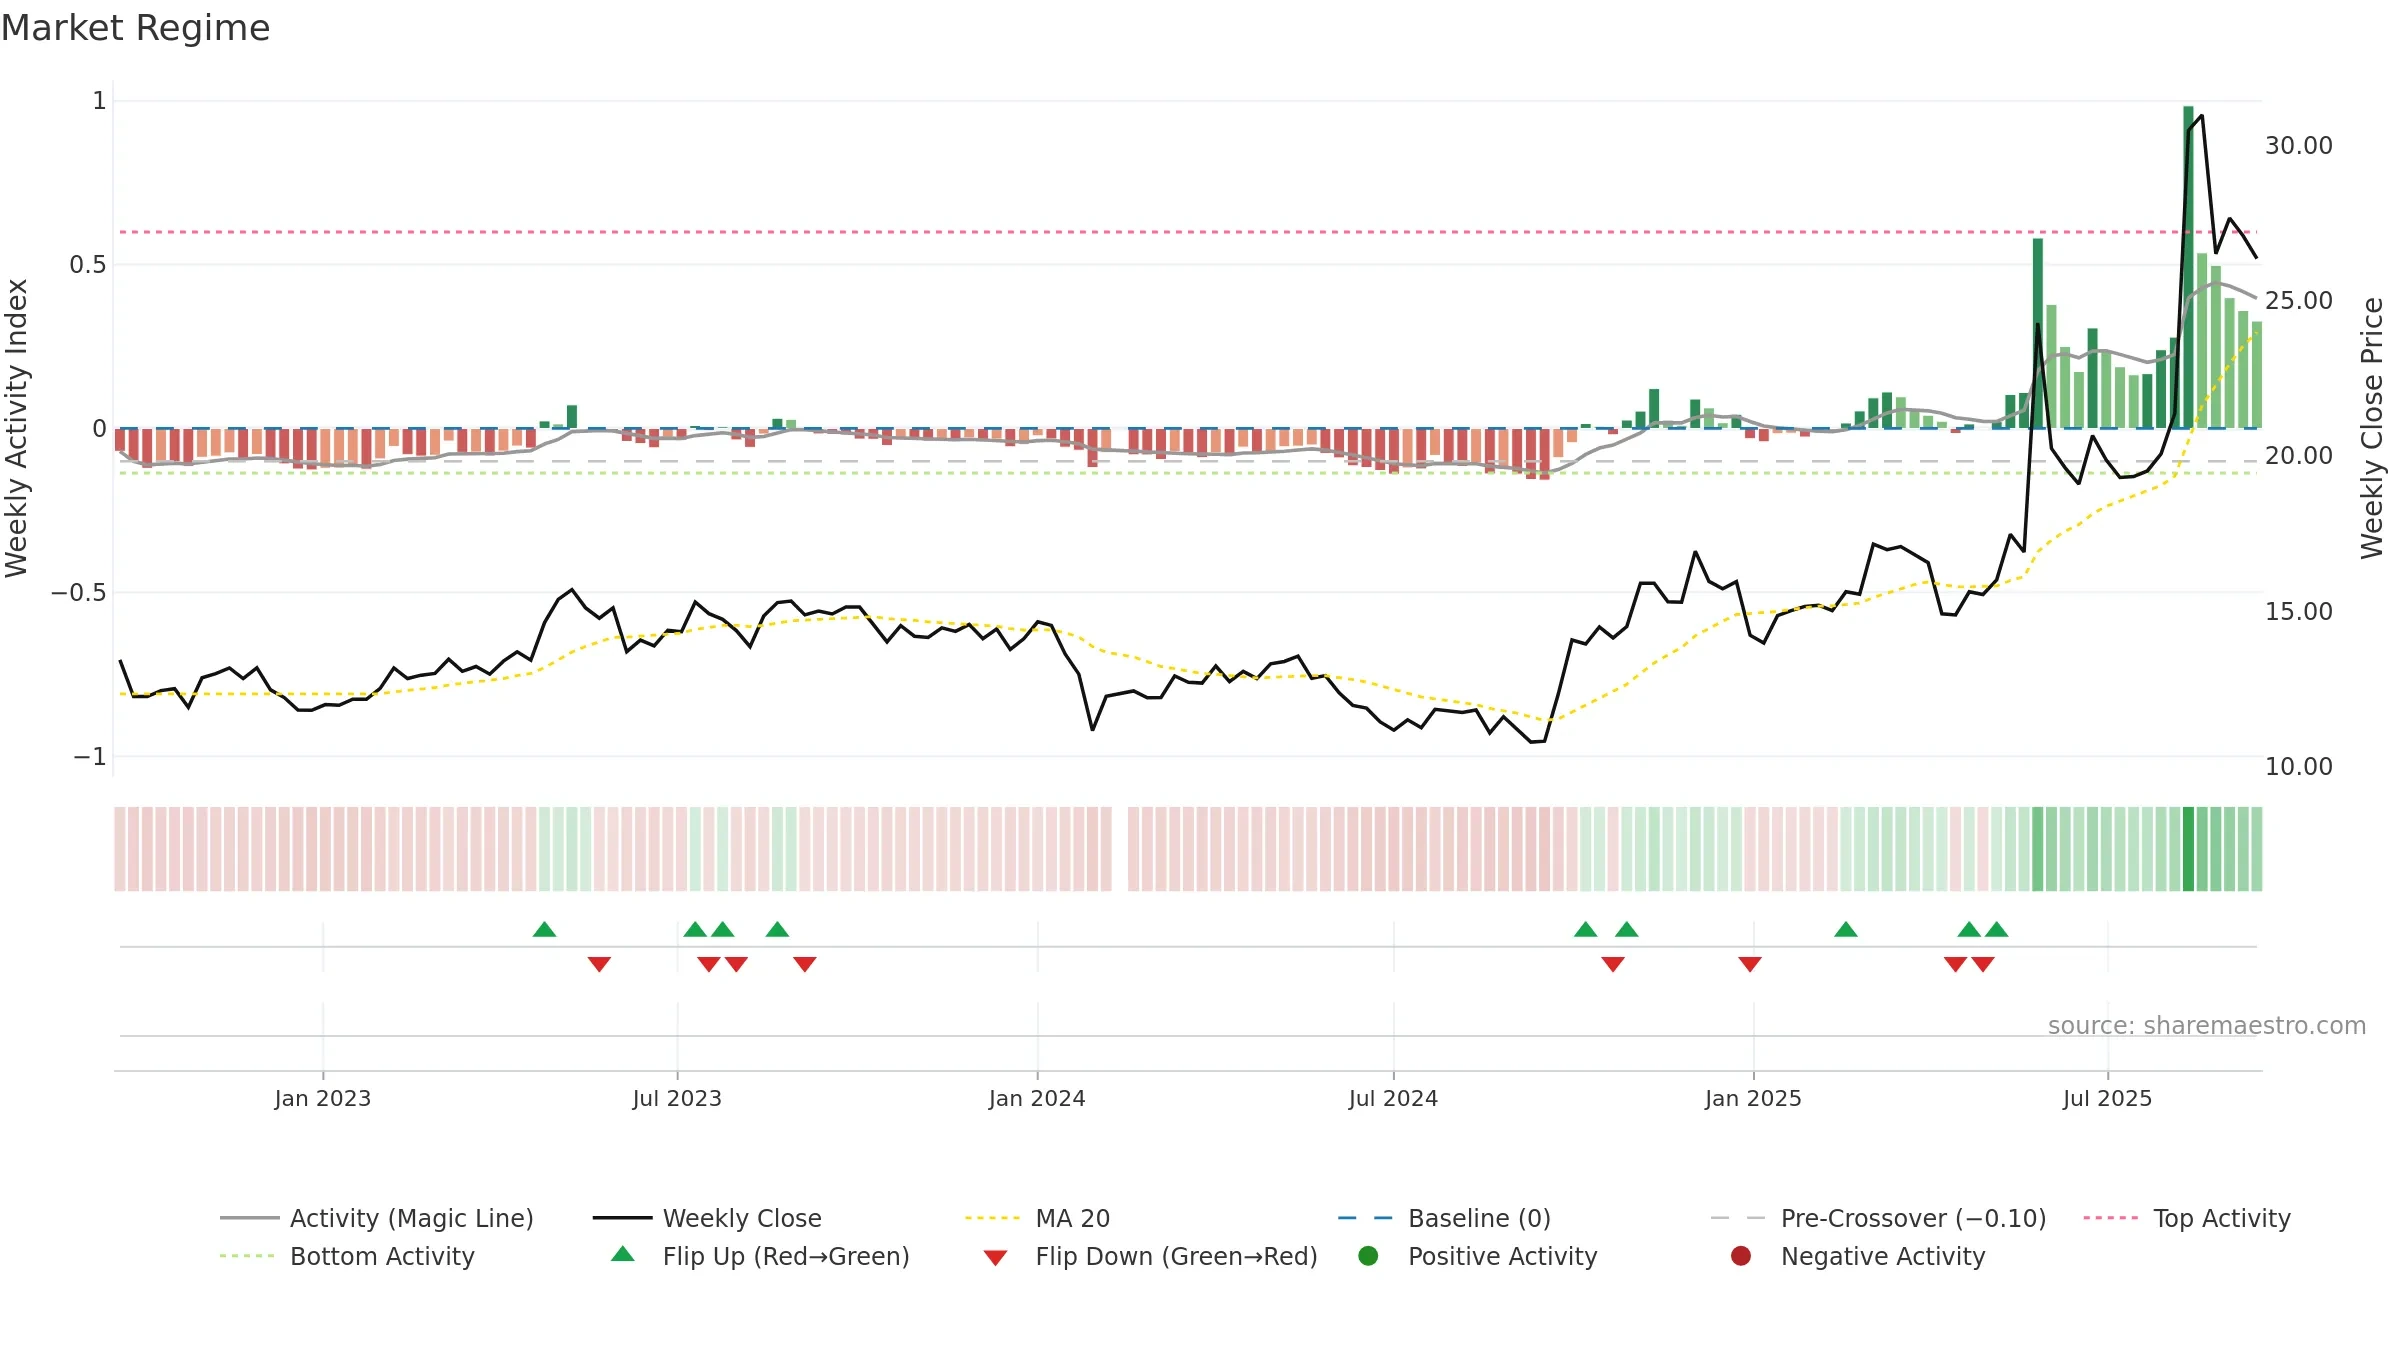Screen dimensions: 2400x1350
Task: Toggle MA 20 legend entry
Action: pyautogui.click(x=1038, y=1218)
